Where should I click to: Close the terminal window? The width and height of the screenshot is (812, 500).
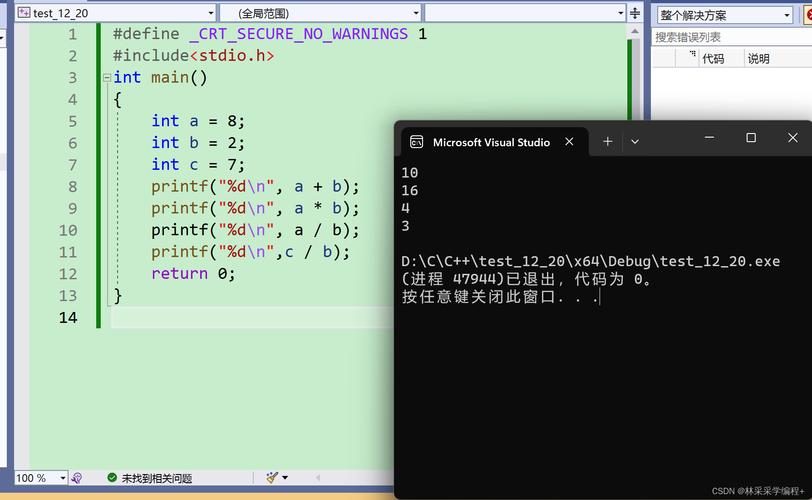click(x=792, y=138)
